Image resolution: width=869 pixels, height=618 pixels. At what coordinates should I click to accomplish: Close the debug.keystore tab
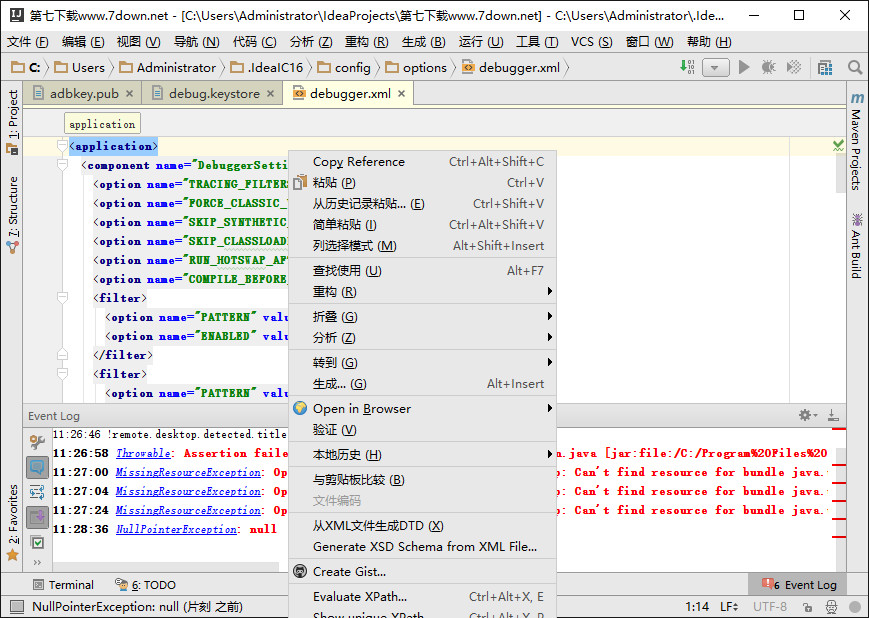tap(270, 94)
